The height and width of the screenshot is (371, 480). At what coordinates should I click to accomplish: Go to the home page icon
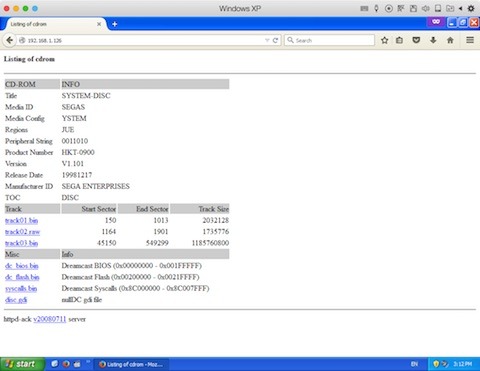point(450,40)
